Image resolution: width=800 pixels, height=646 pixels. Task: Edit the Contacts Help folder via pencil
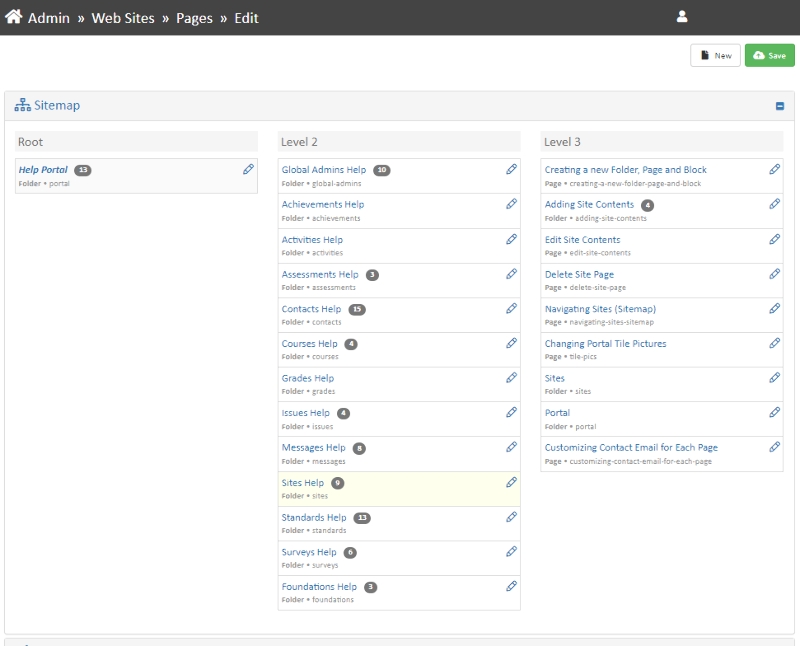point(511,309)
